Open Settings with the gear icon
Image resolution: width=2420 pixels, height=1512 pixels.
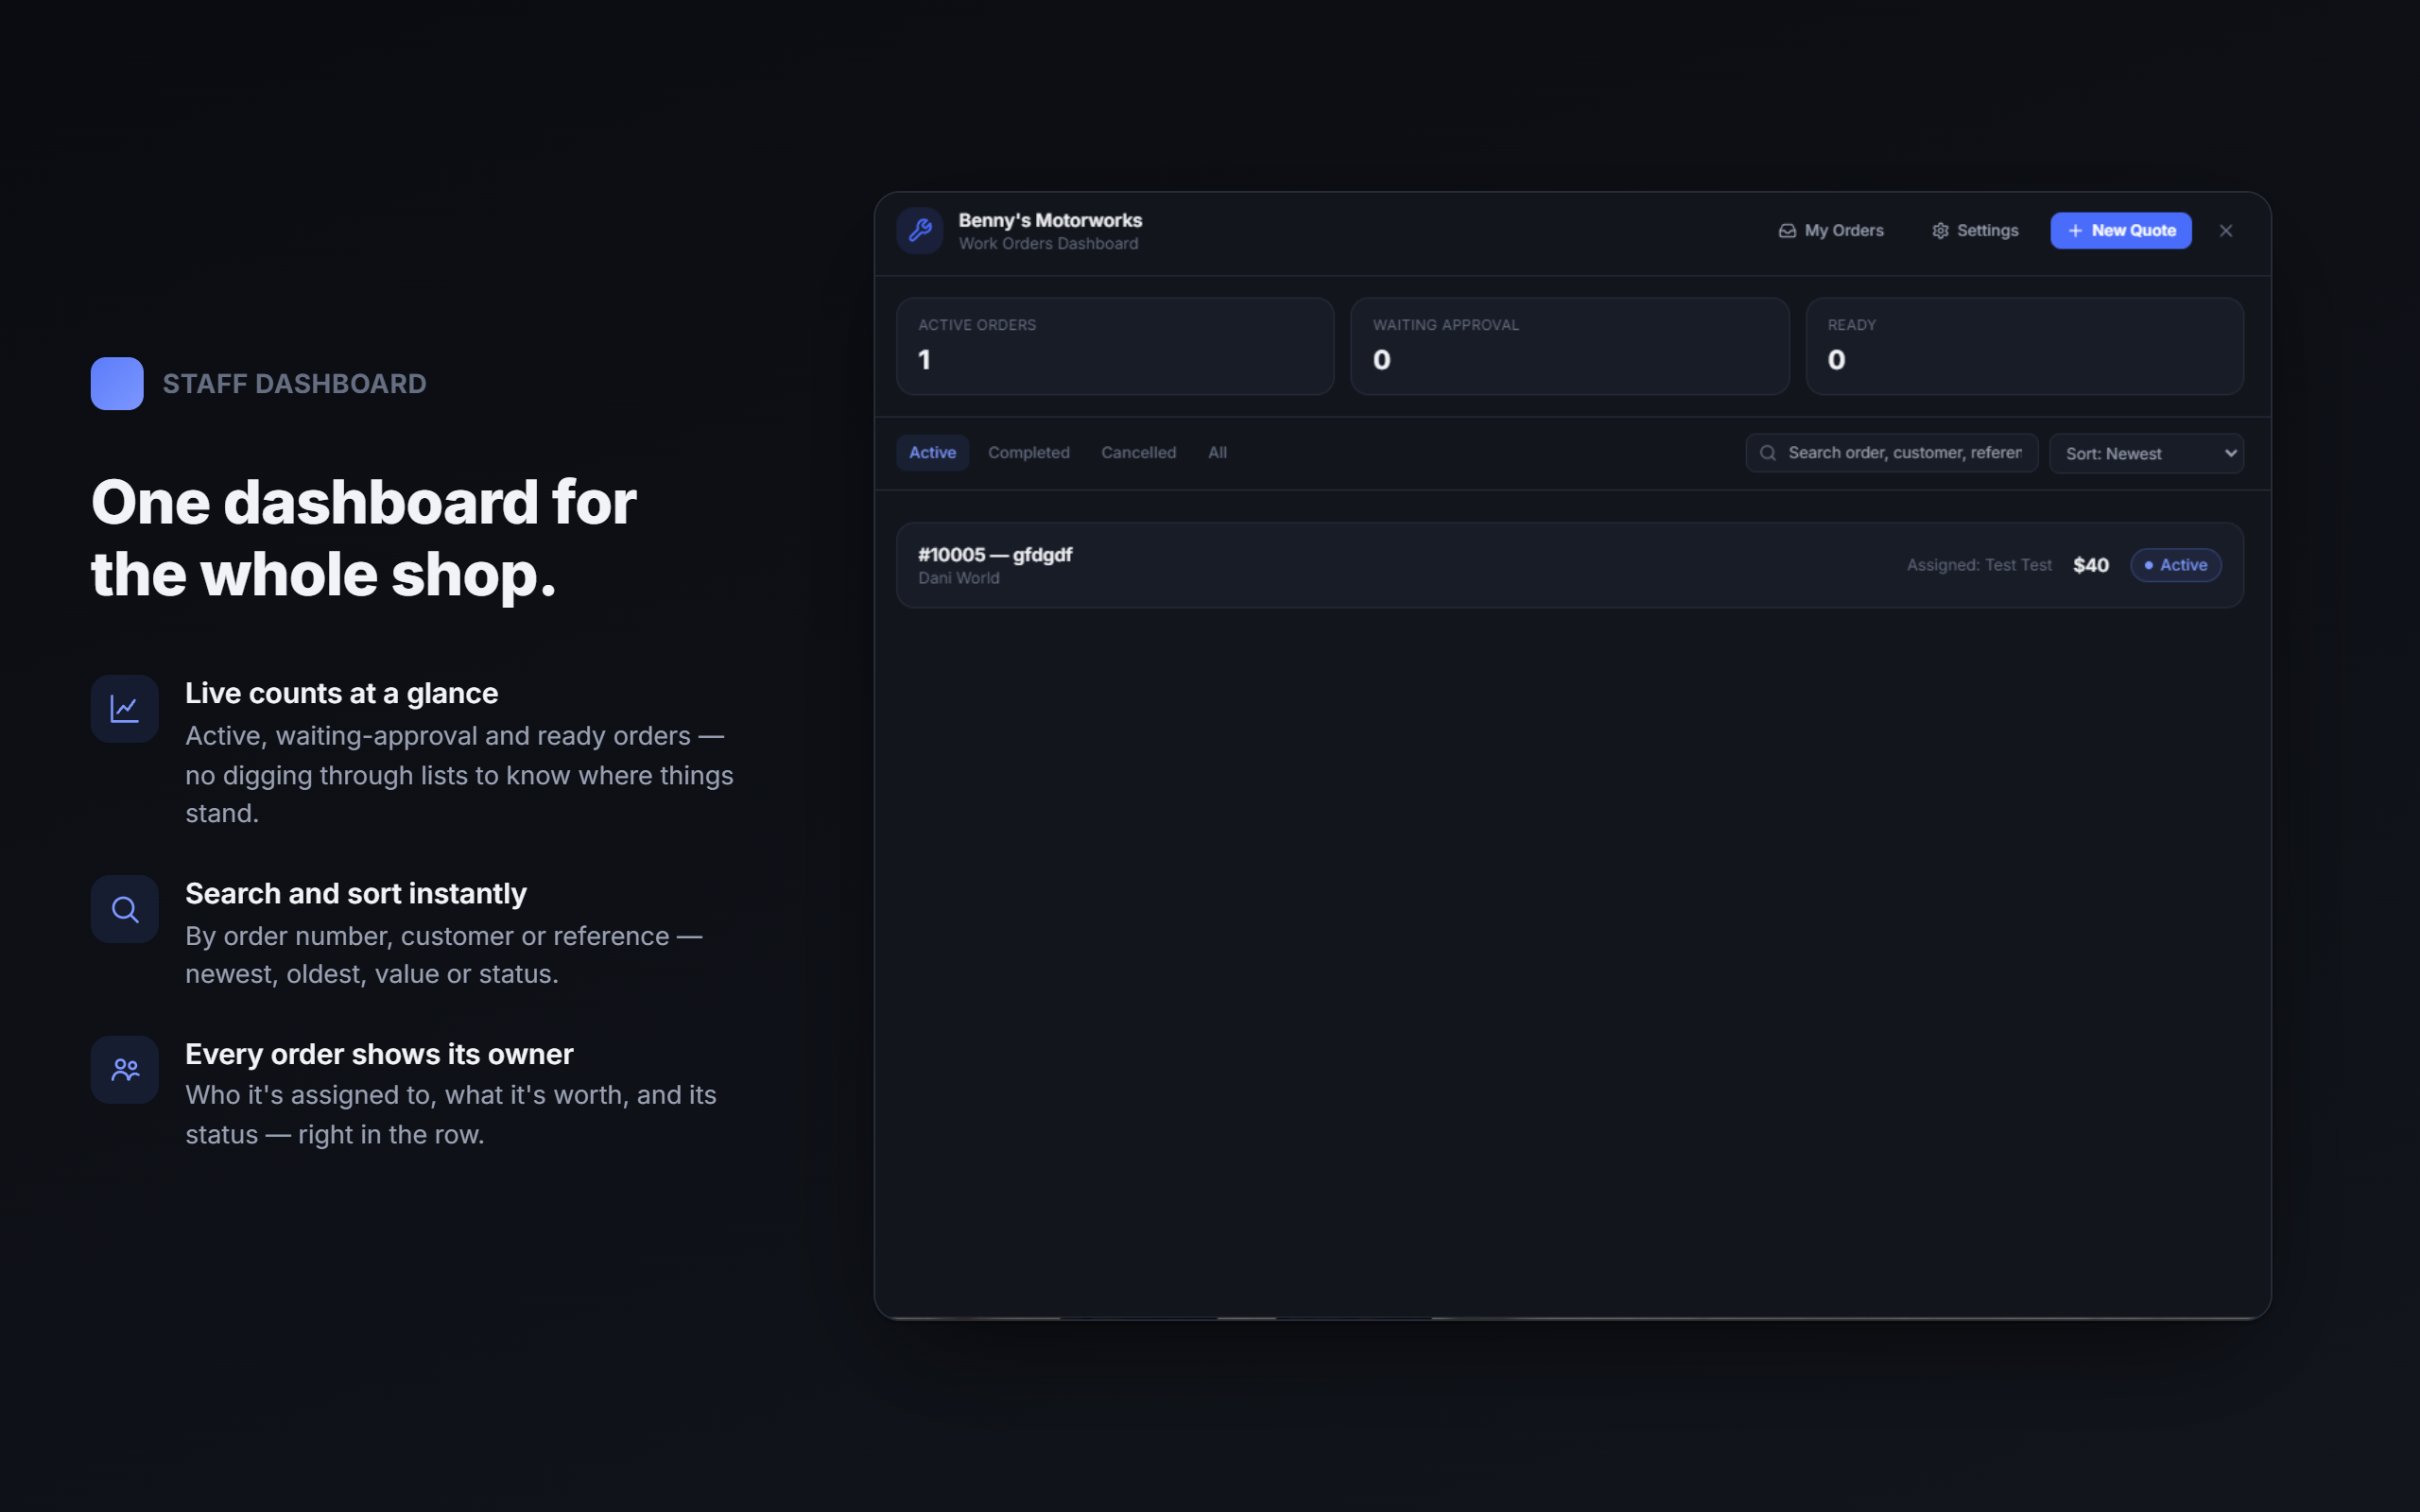pyautogui.click(x=1974, y=231)
